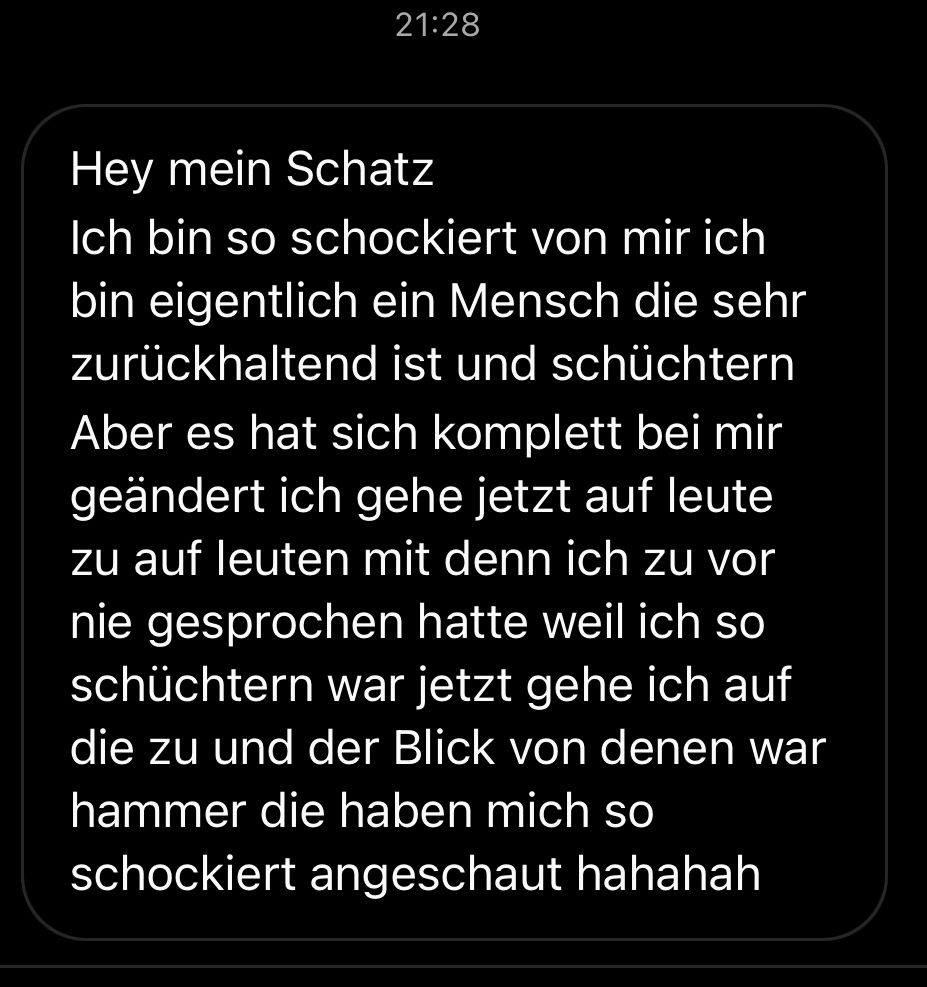Viewport: 927px width, 987px height.
Task: Tap the word 'komplett' in the message
Action: click(527, 436)
